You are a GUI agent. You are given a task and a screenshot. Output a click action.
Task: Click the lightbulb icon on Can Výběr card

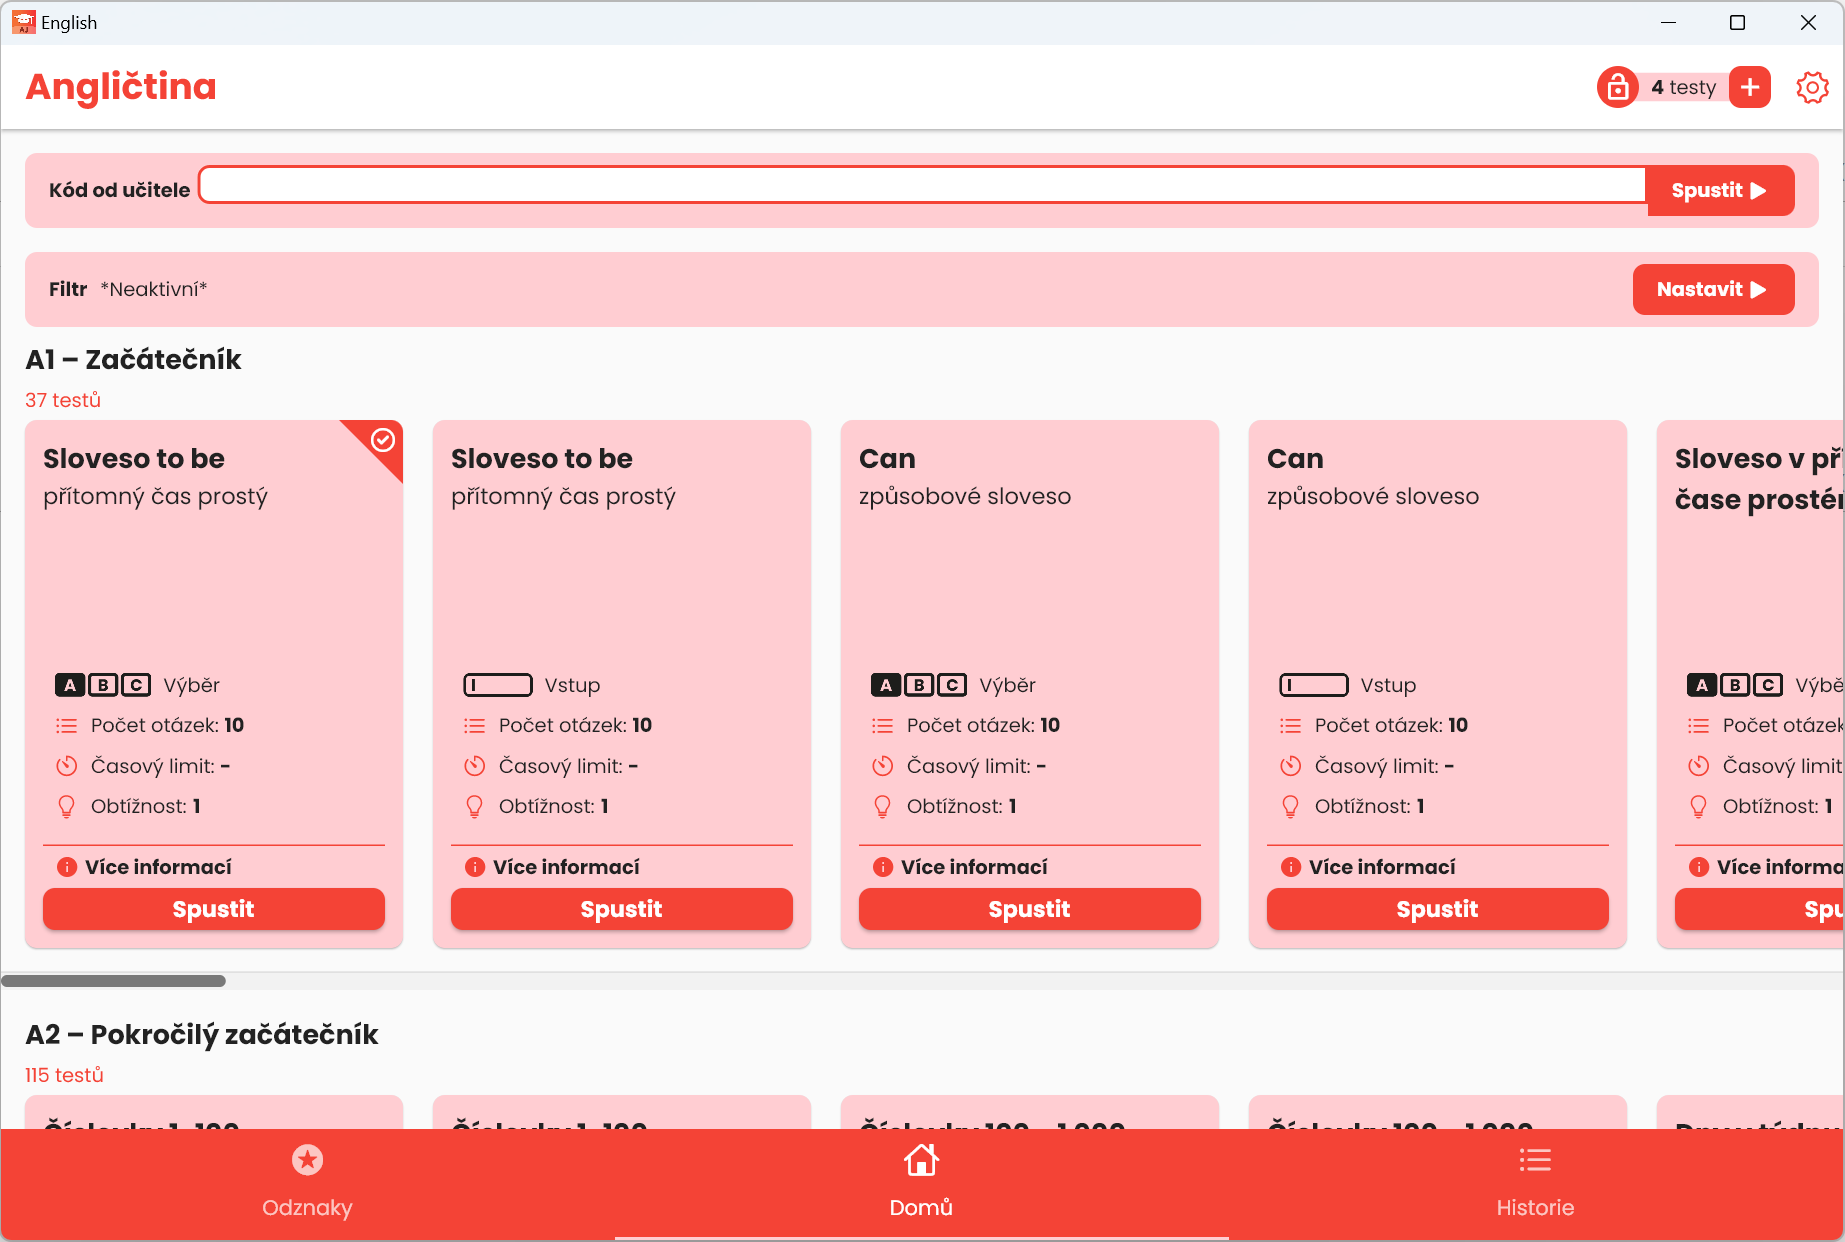tap(883, 807)
